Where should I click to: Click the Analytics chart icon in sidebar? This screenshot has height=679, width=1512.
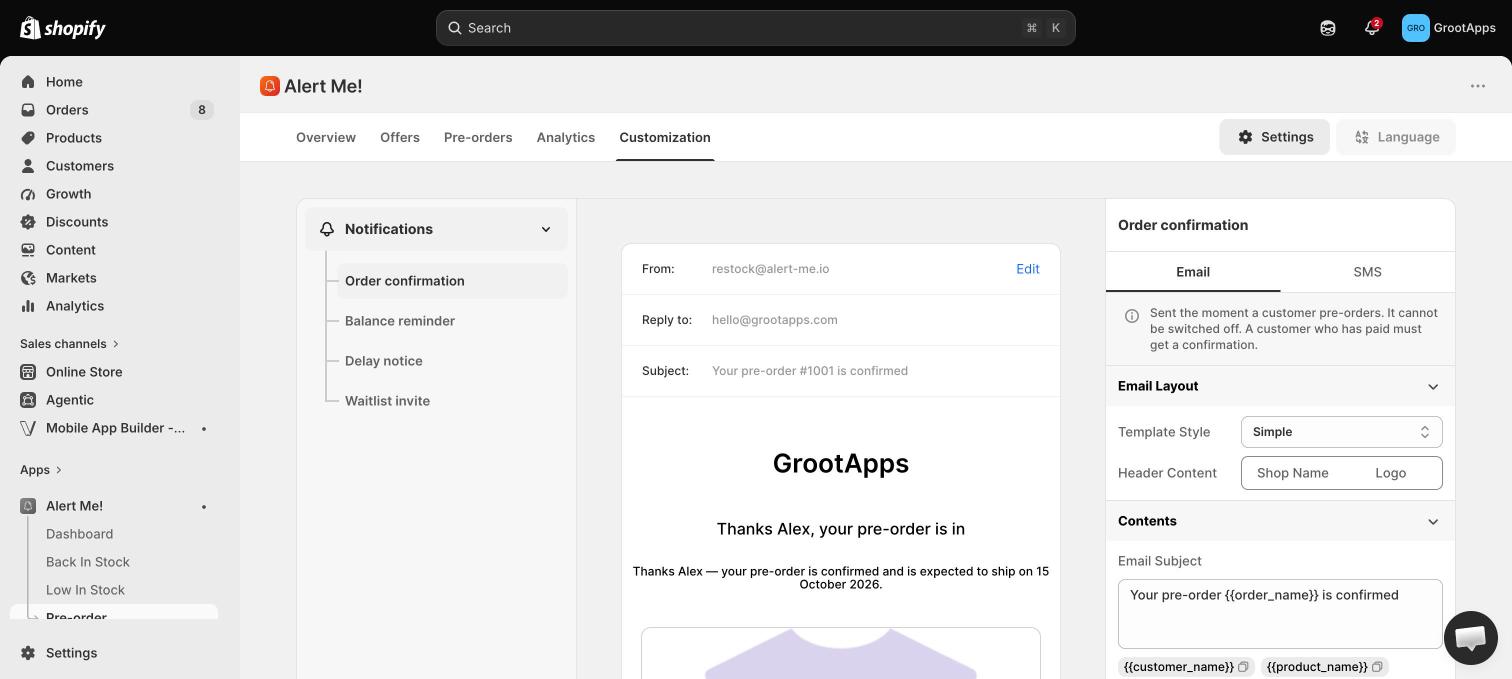pyautogui.click(x=28, y=306)
